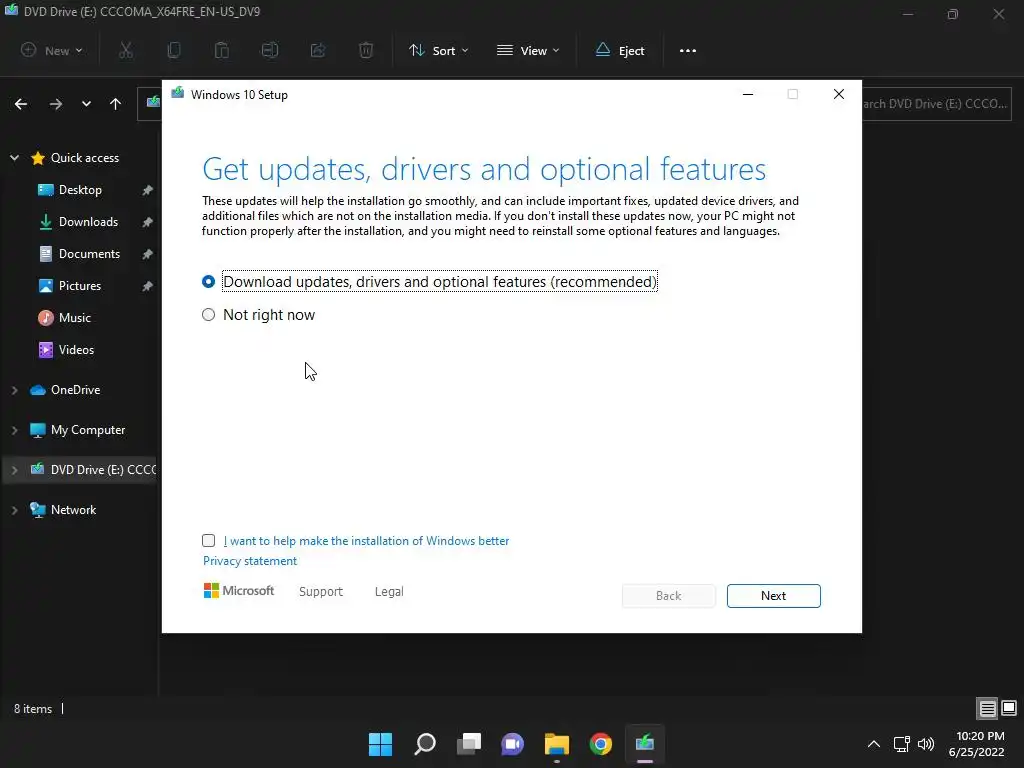
Task: Click the Delete trash icon in Explorer toolbar
Action: pos(366,50)
